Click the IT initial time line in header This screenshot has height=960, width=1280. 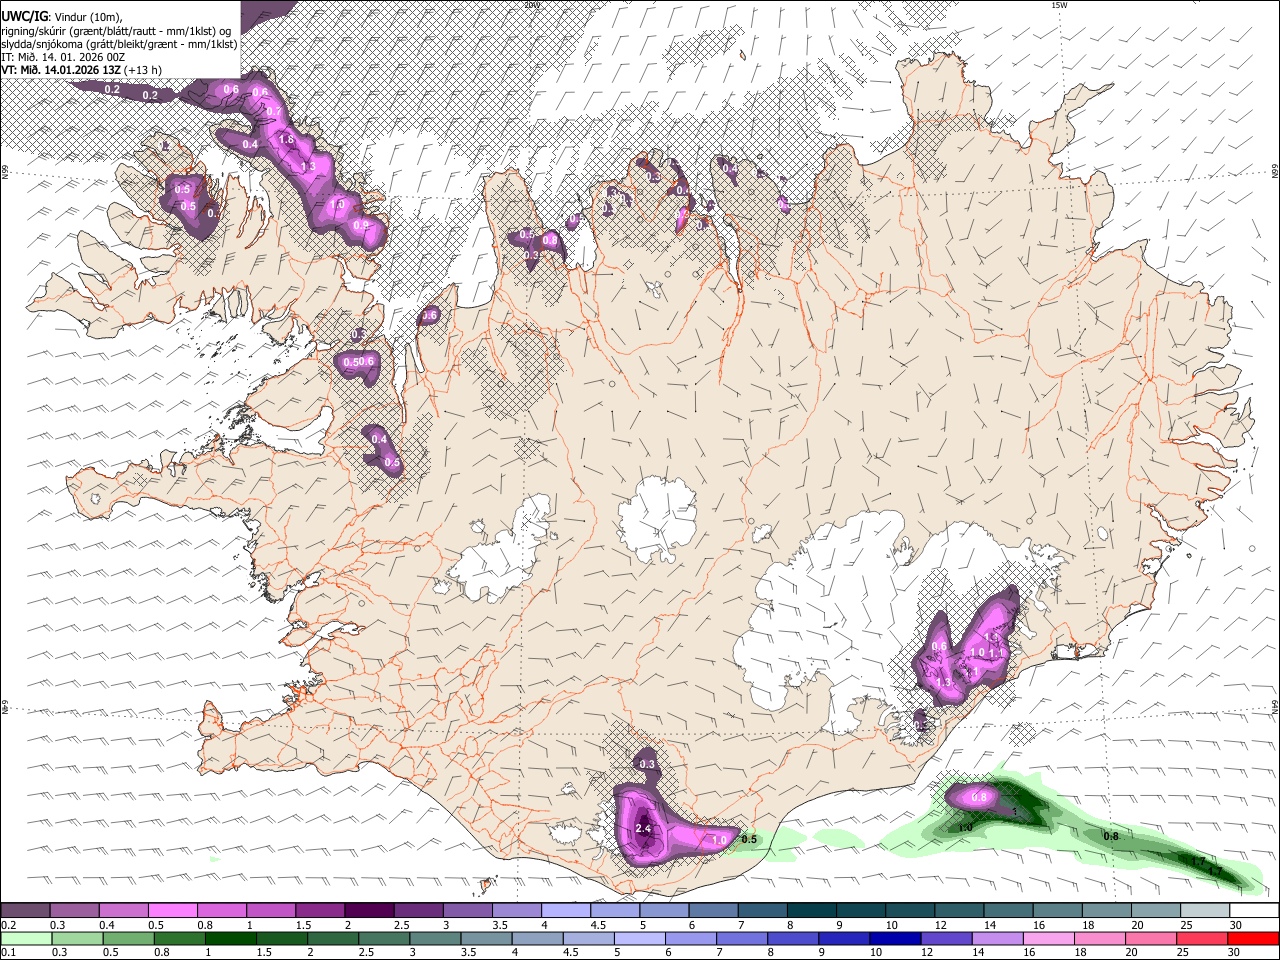coord(63,57)
